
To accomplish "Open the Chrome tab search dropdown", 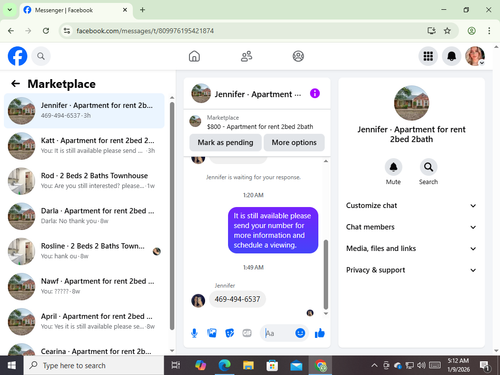I will coord(10,10).
